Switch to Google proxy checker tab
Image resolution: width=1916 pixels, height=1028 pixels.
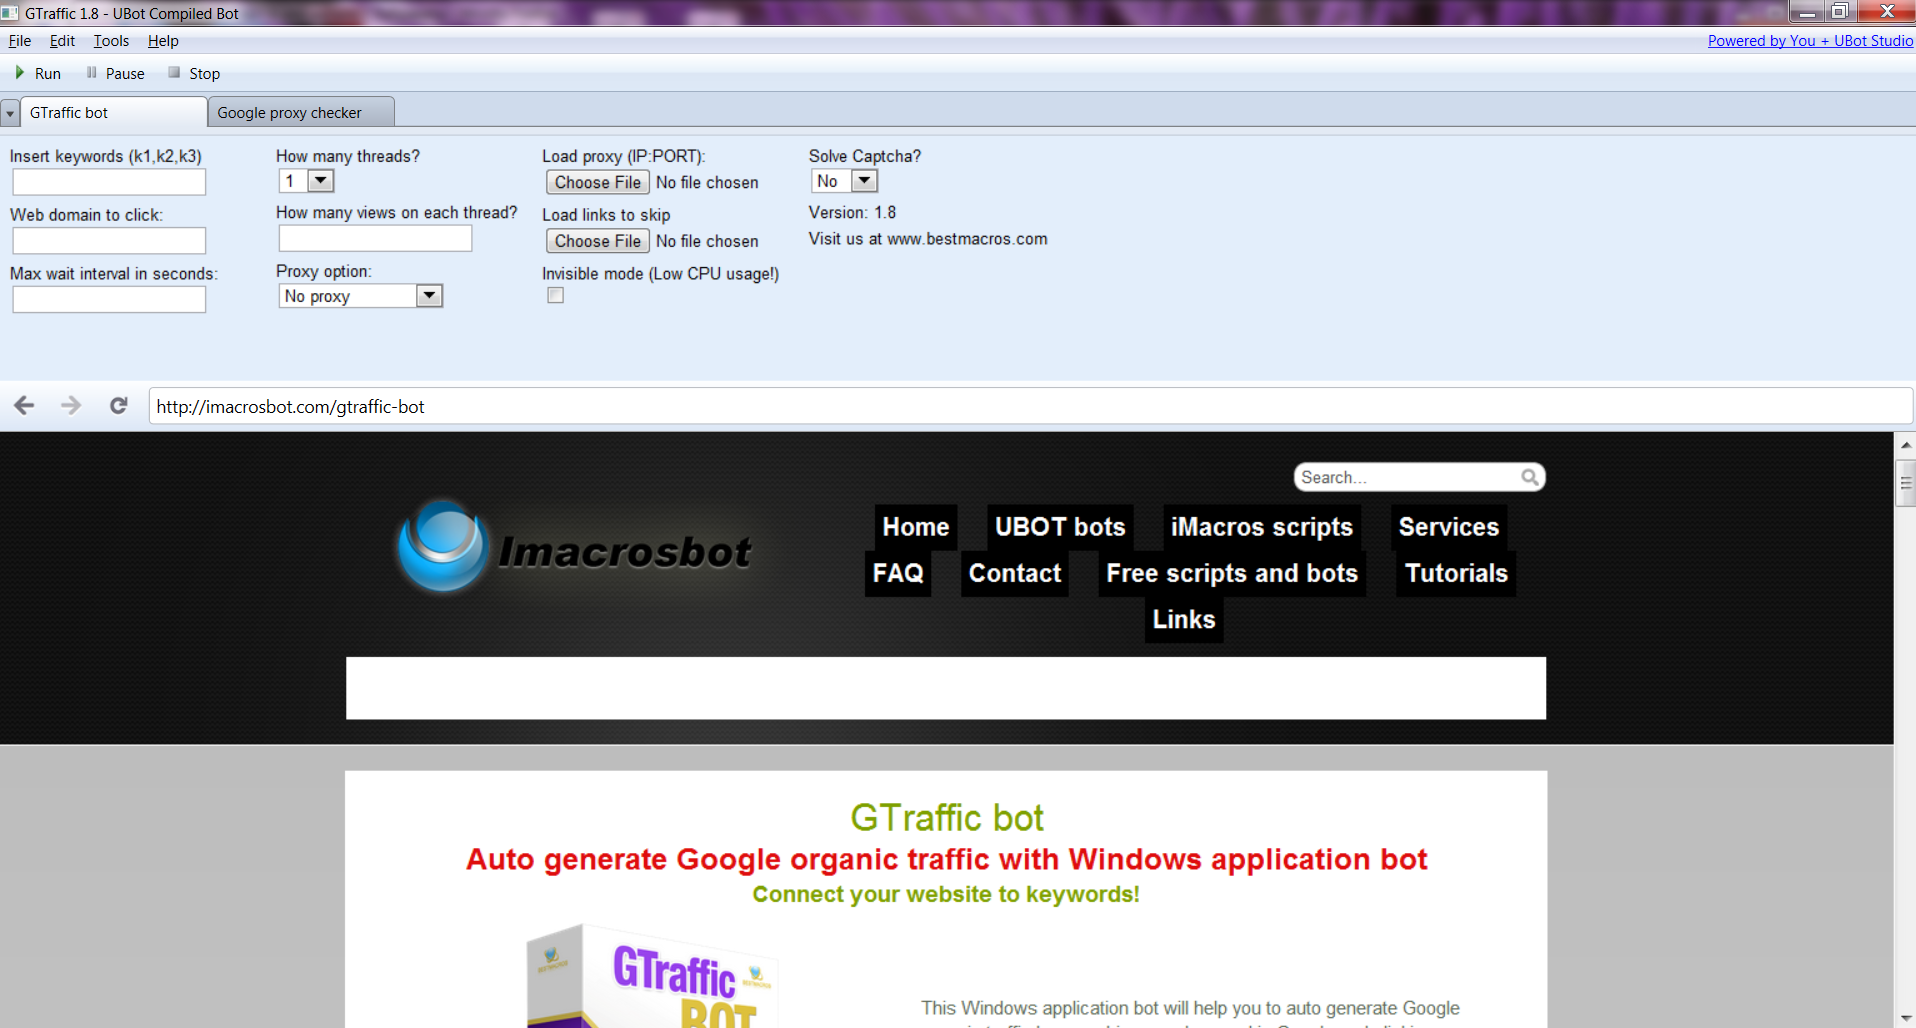click(301, 113)
